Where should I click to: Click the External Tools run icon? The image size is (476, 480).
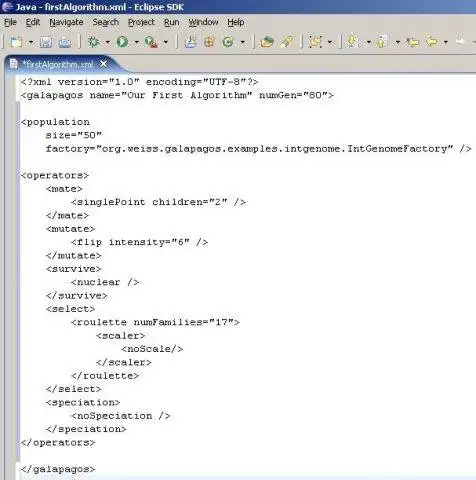click(x=151, y=42)
